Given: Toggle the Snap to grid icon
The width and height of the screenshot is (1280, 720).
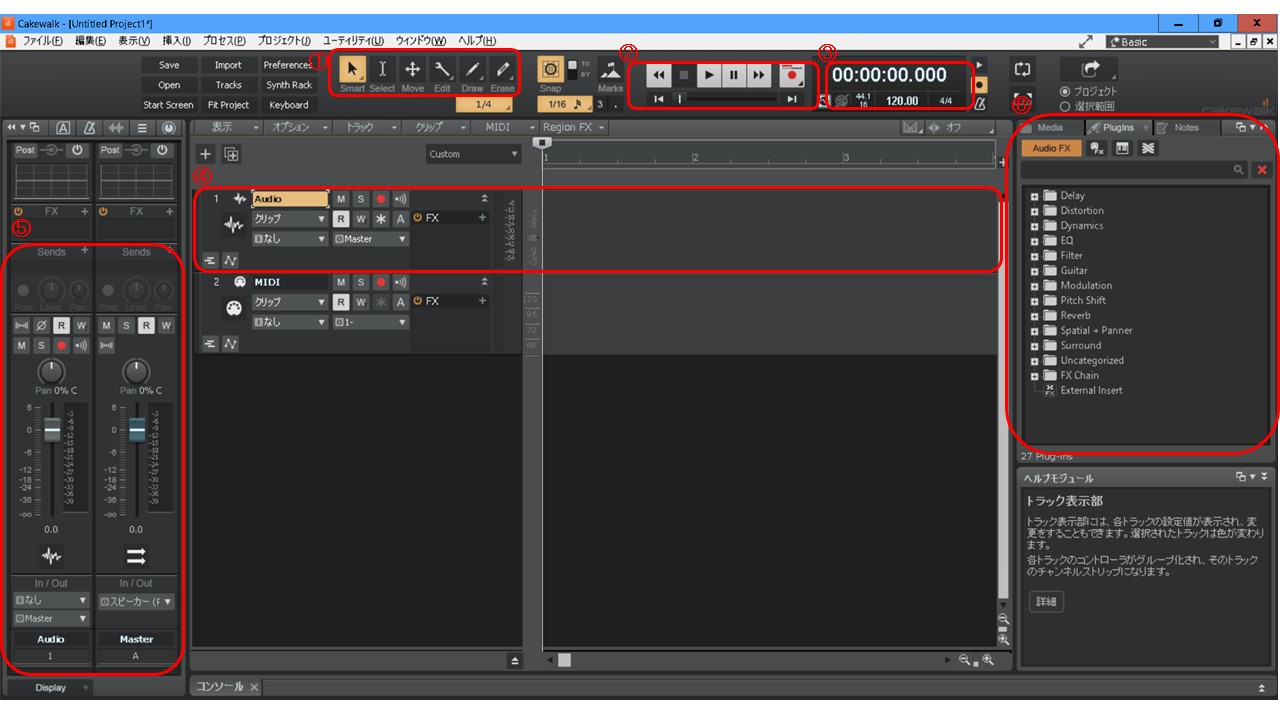Looking at the screenshot, I should pos(551,70).
